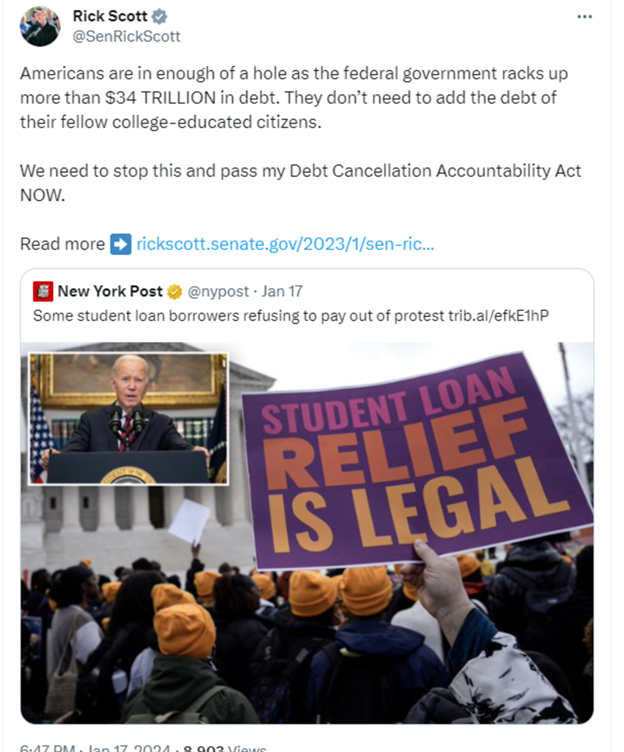This screenshot has width=624, height=752.
Task: Click the New York Post account name
Action: coord(110,291)
